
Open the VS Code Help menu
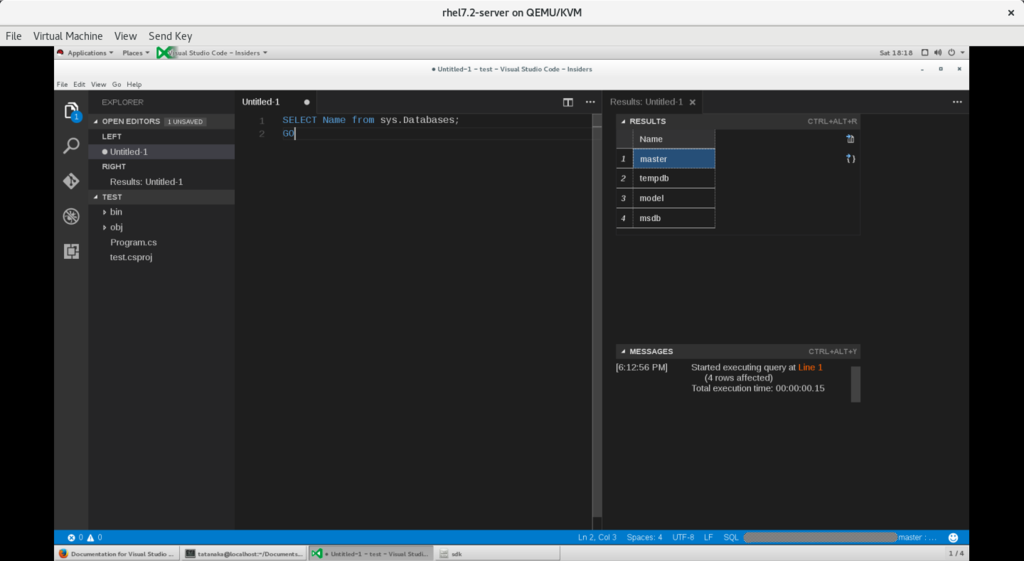pos(134,84)
